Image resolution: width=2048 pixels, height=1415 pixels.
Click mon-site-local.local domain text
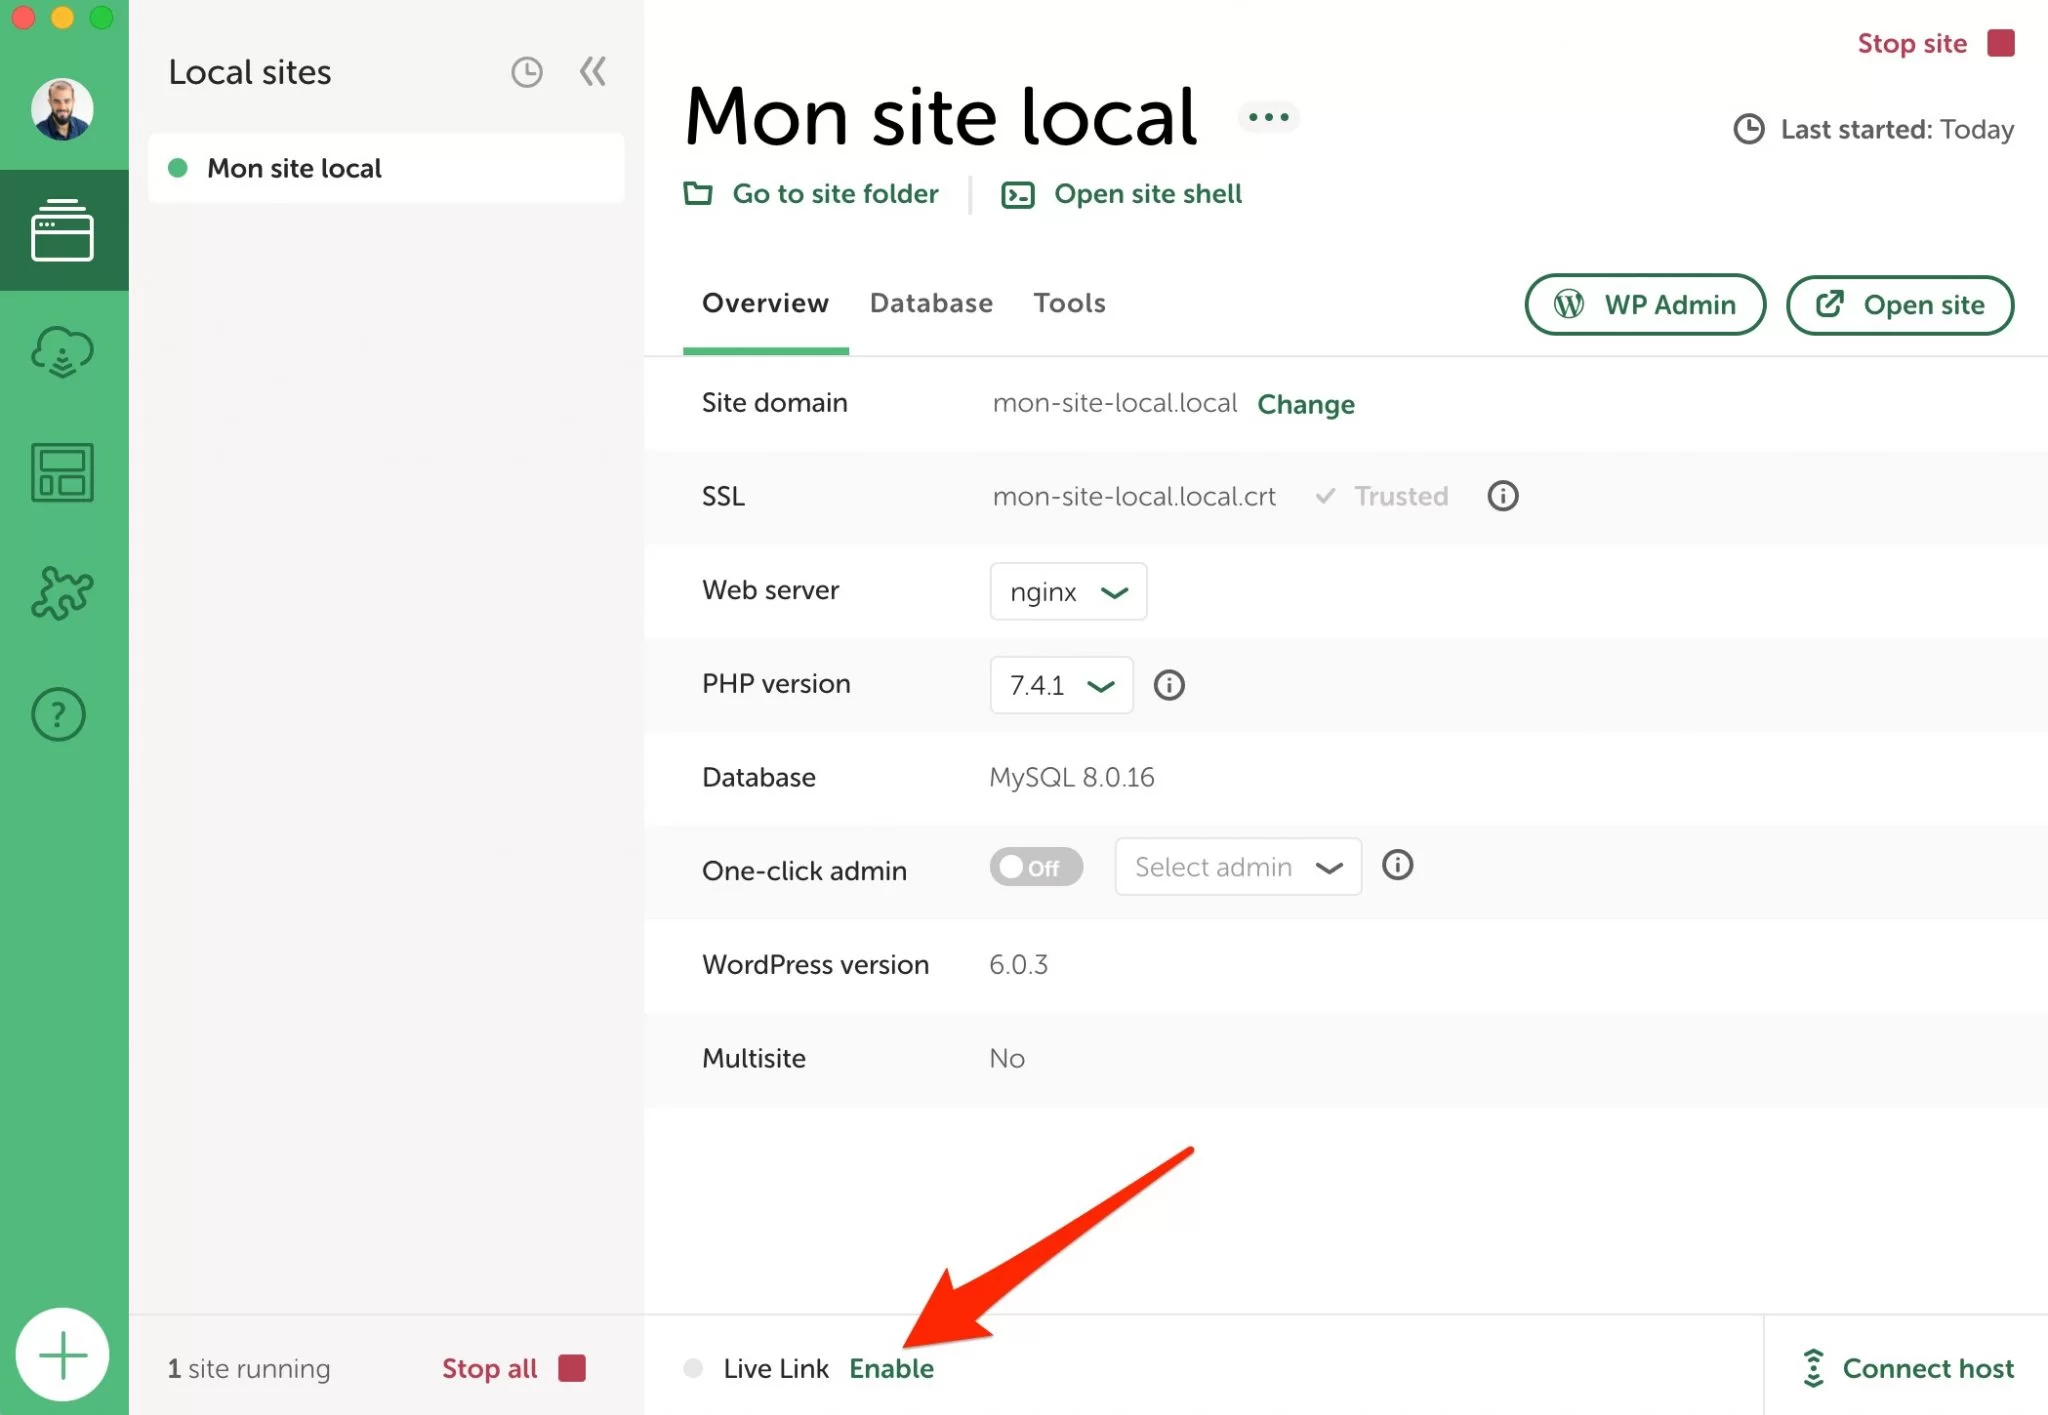1115,403
